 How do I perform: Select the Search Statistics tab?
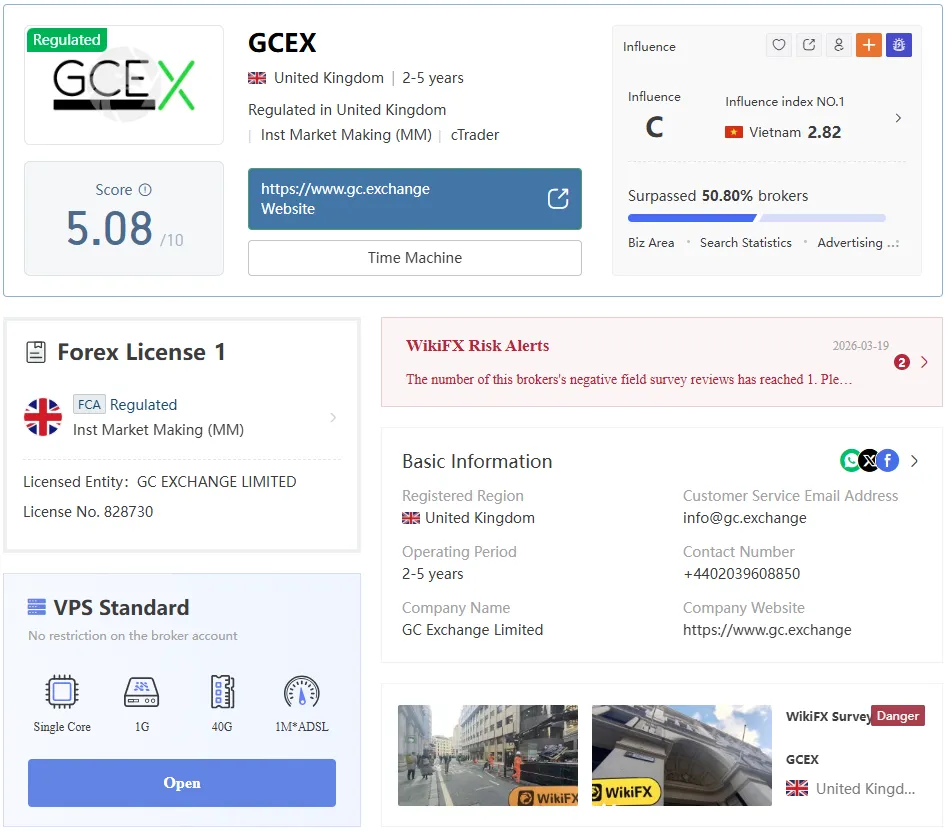(746, 243)
